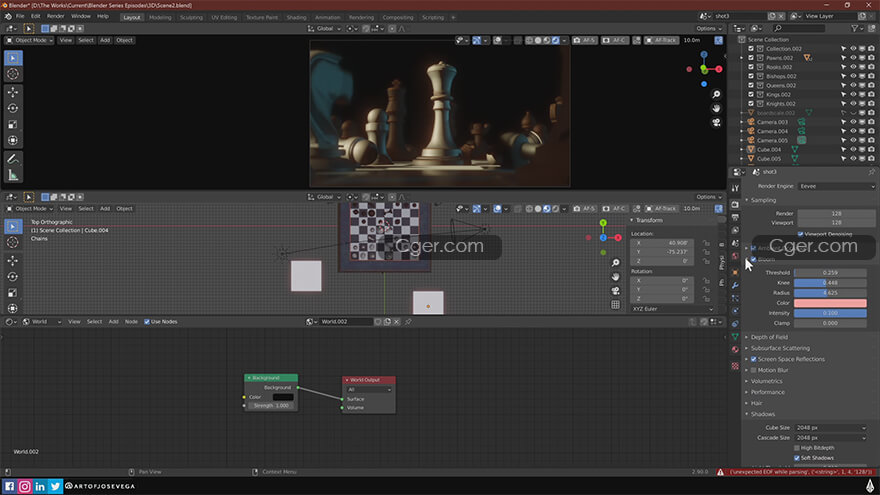Select the Move tool in the upper viewport
The height and width of the screenshot is (495, 880).
click(x=13, y=92)
